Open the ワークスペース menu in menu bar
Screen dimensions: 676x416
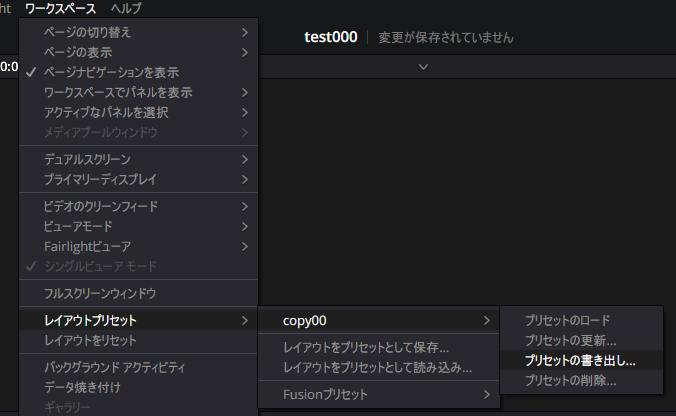[60, 8]
